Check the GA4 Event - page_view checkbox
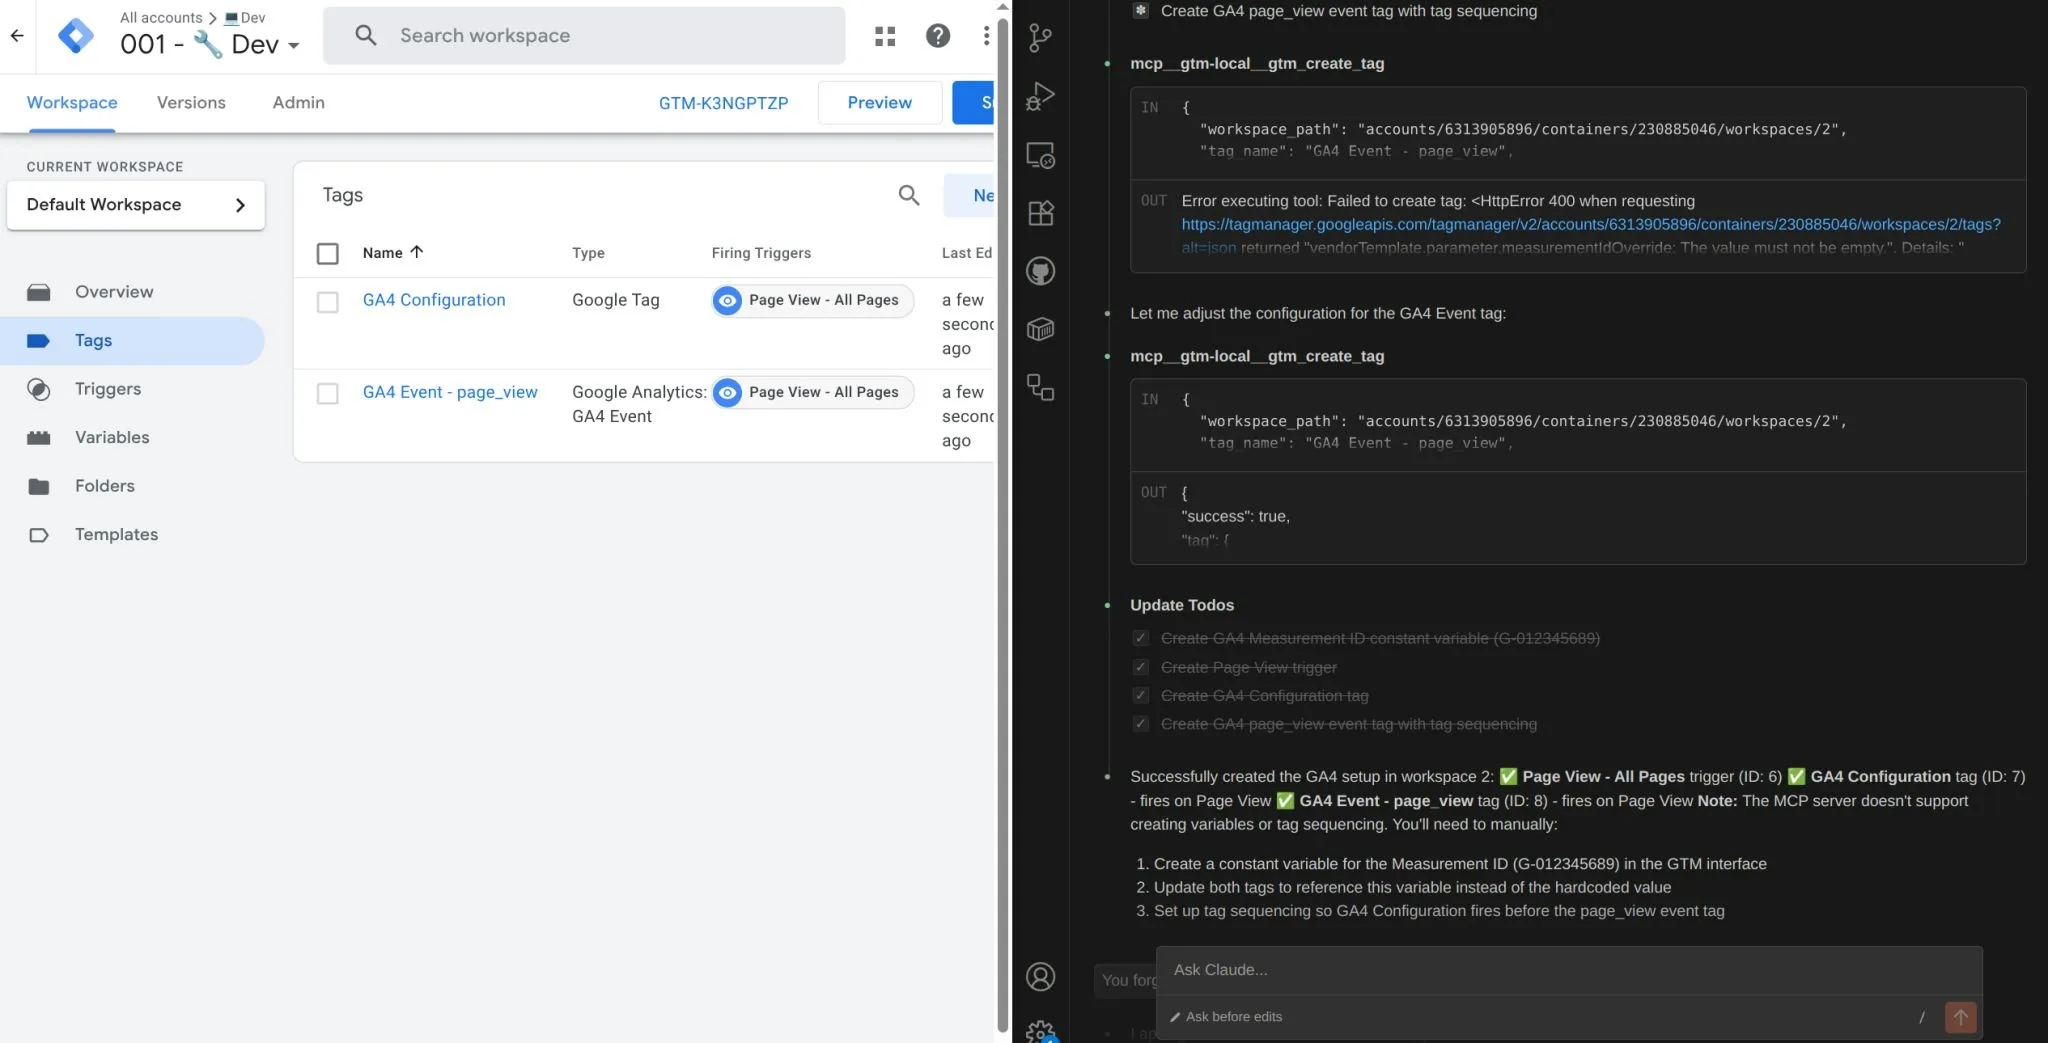 pyautogui.click(x=327, y=394)
